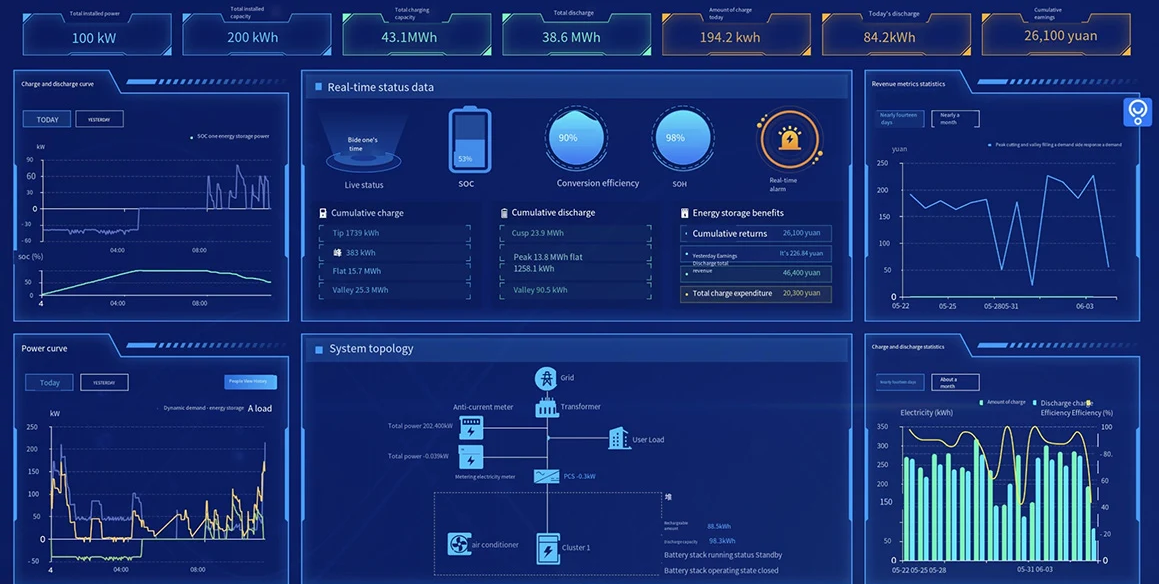Viewport: 1159px width, 586px height.
Task: Click Battery stack operating state closed
Action: 721,570
